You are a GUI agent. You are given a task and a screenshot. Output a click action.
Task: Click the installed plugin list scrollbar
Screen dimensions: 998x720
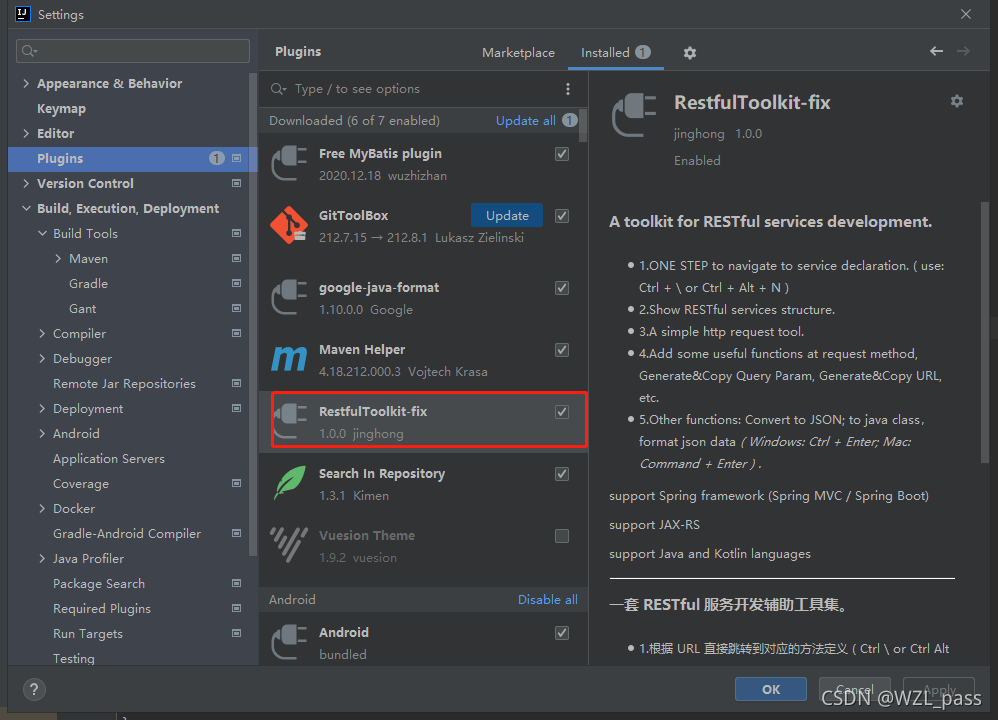(583, 125)
